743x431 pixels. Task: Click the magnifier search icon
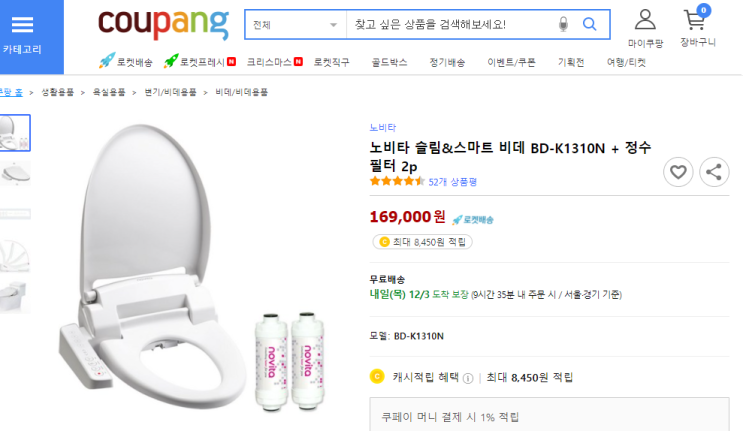tap(590, 24)
